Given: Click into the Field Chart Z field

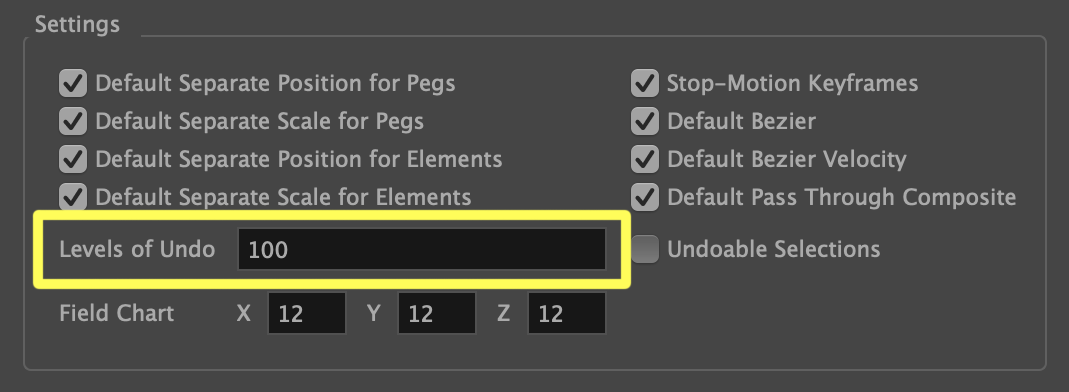Looking at the screenshot, I should [567, 314].
